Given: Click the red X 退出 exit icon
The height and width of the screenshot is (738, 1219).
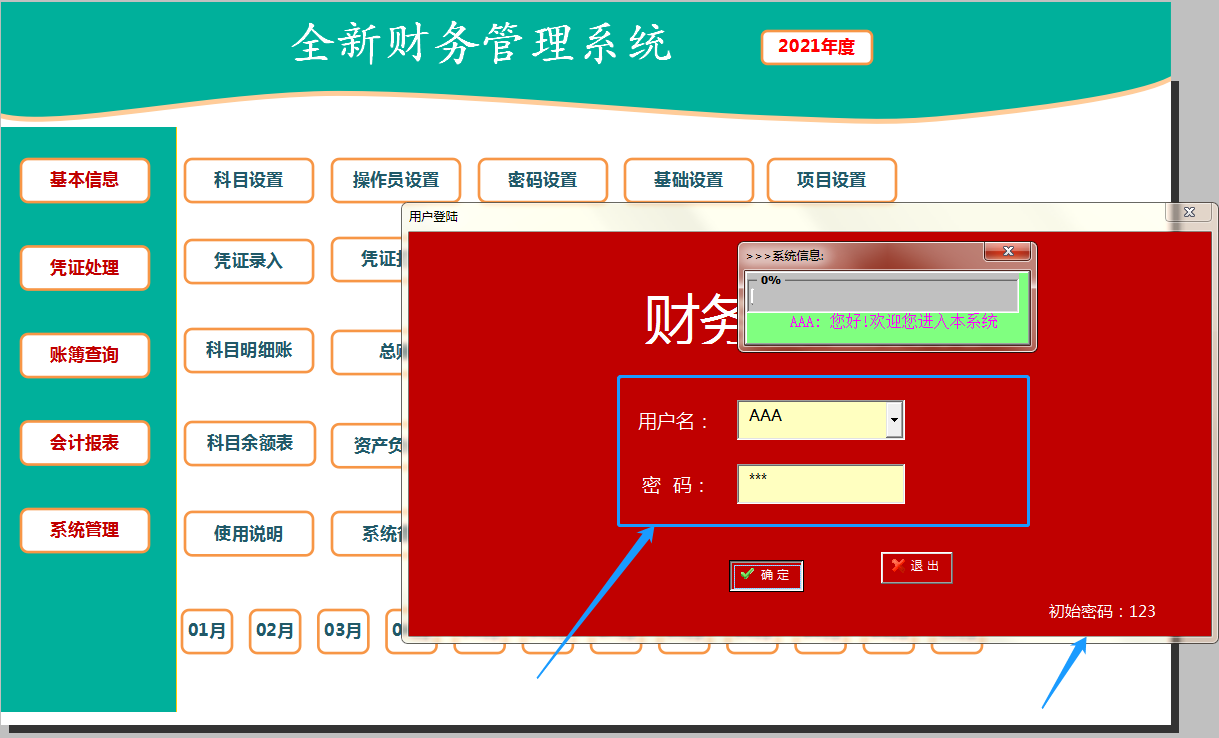Looking at the screenshot, I should pyautogui.click(x=897, y=567).
